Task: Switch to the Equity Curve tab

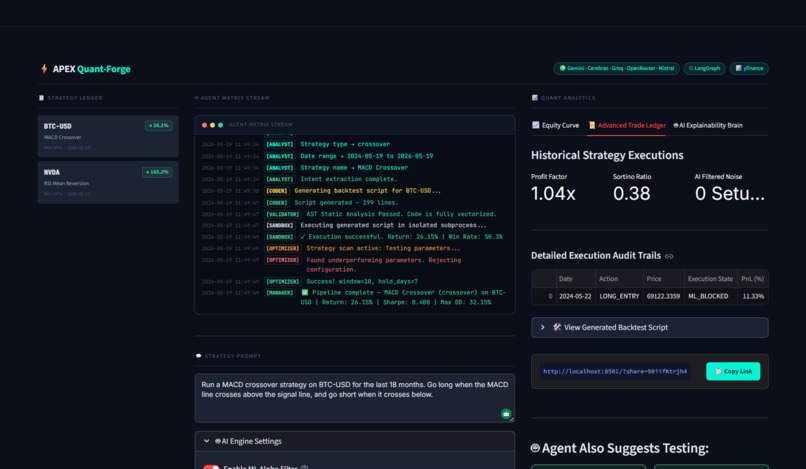Action: [555, 125]
